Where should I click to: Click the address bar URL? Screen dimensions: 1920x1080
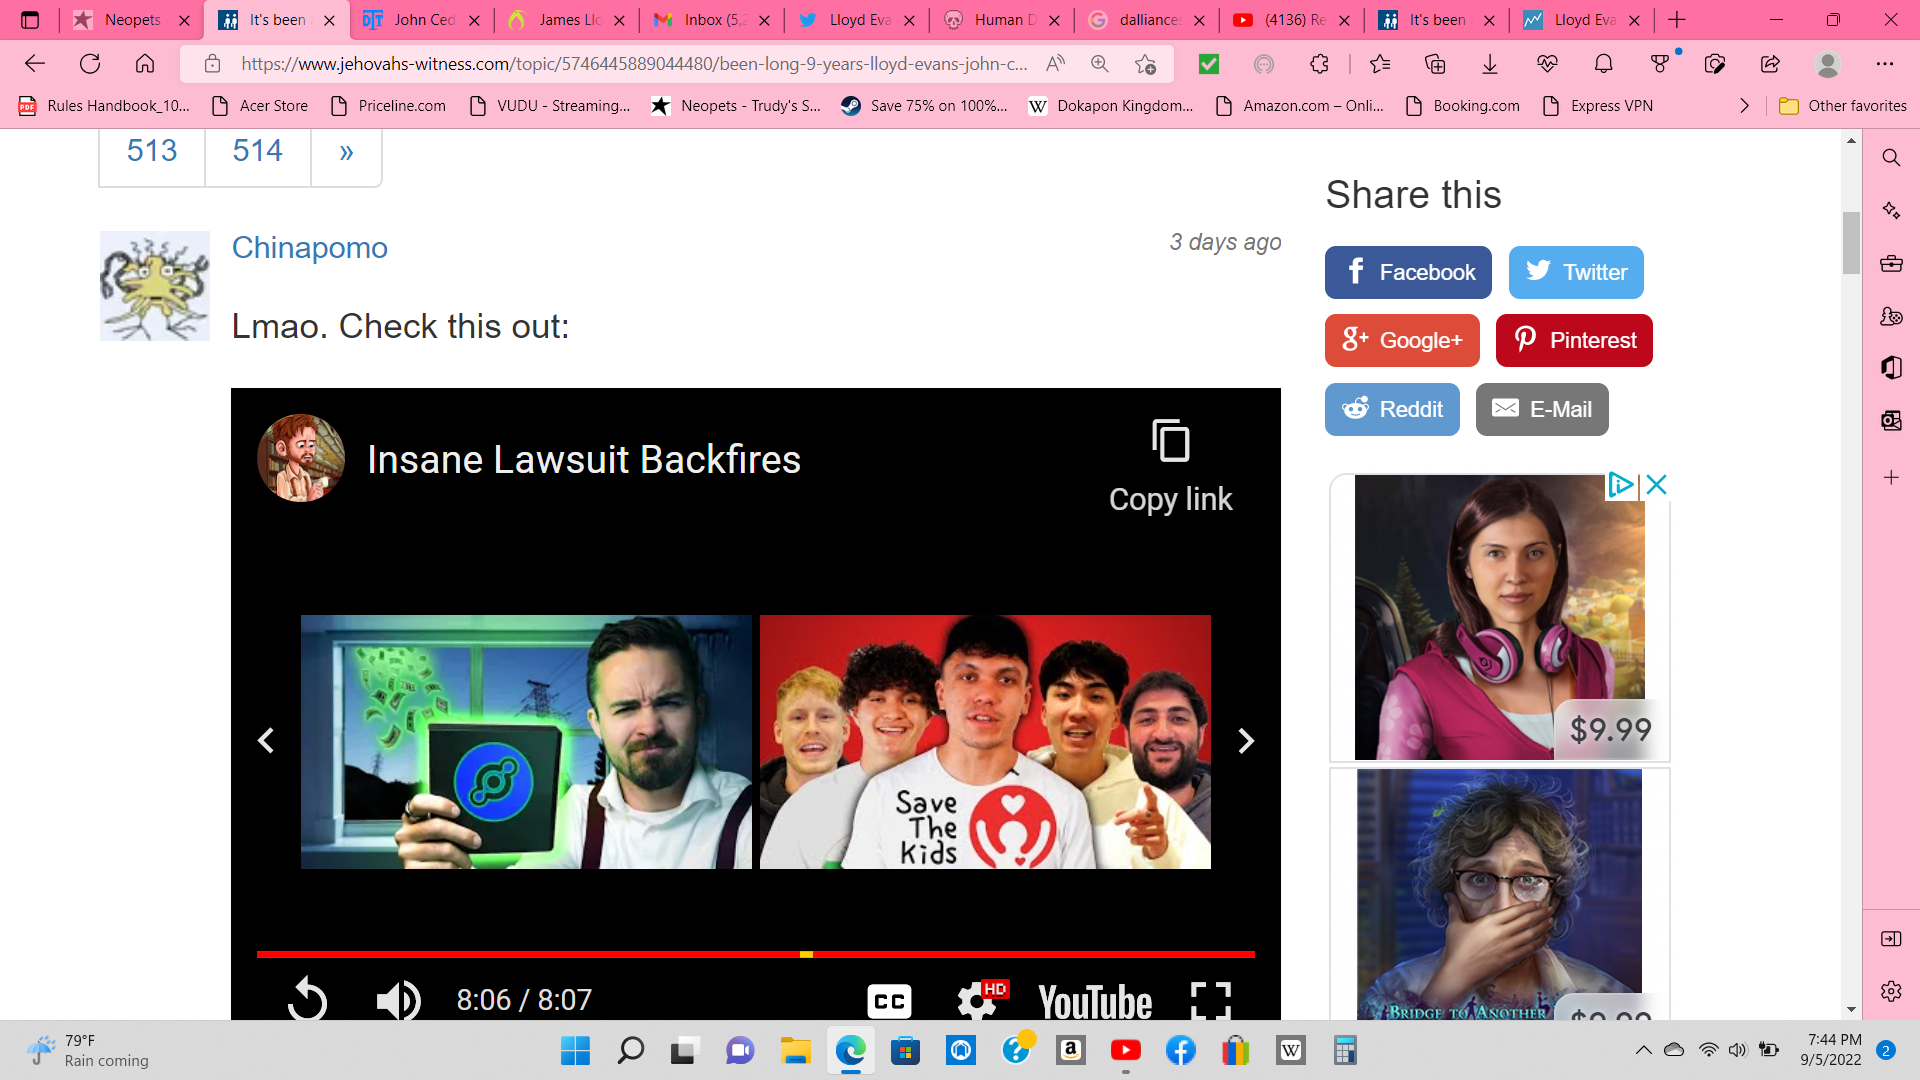tap(634, 64)
